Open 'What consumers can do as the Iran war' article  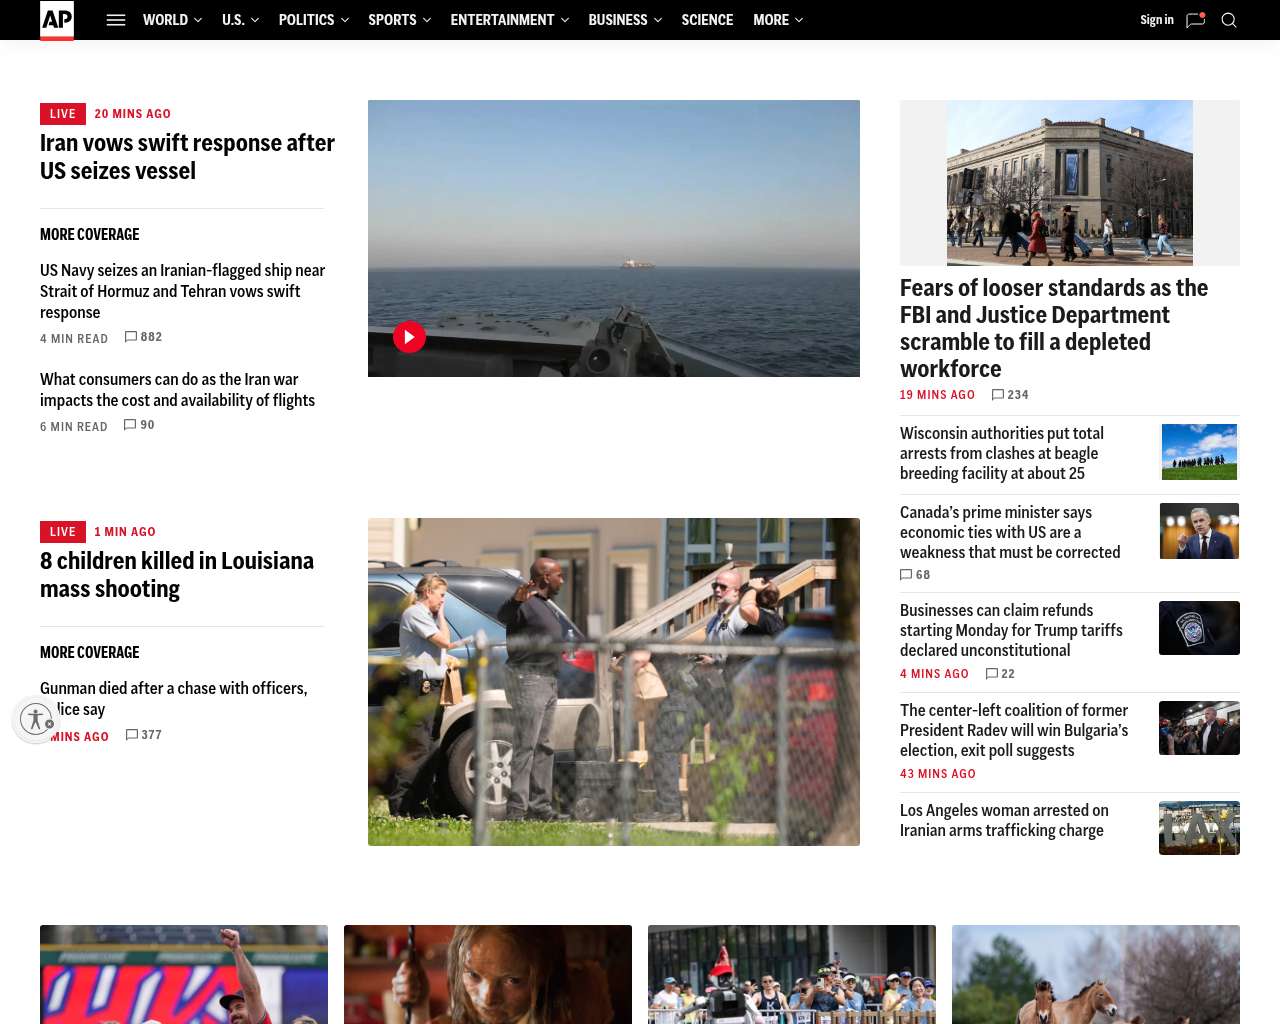[x=178, y=390]
